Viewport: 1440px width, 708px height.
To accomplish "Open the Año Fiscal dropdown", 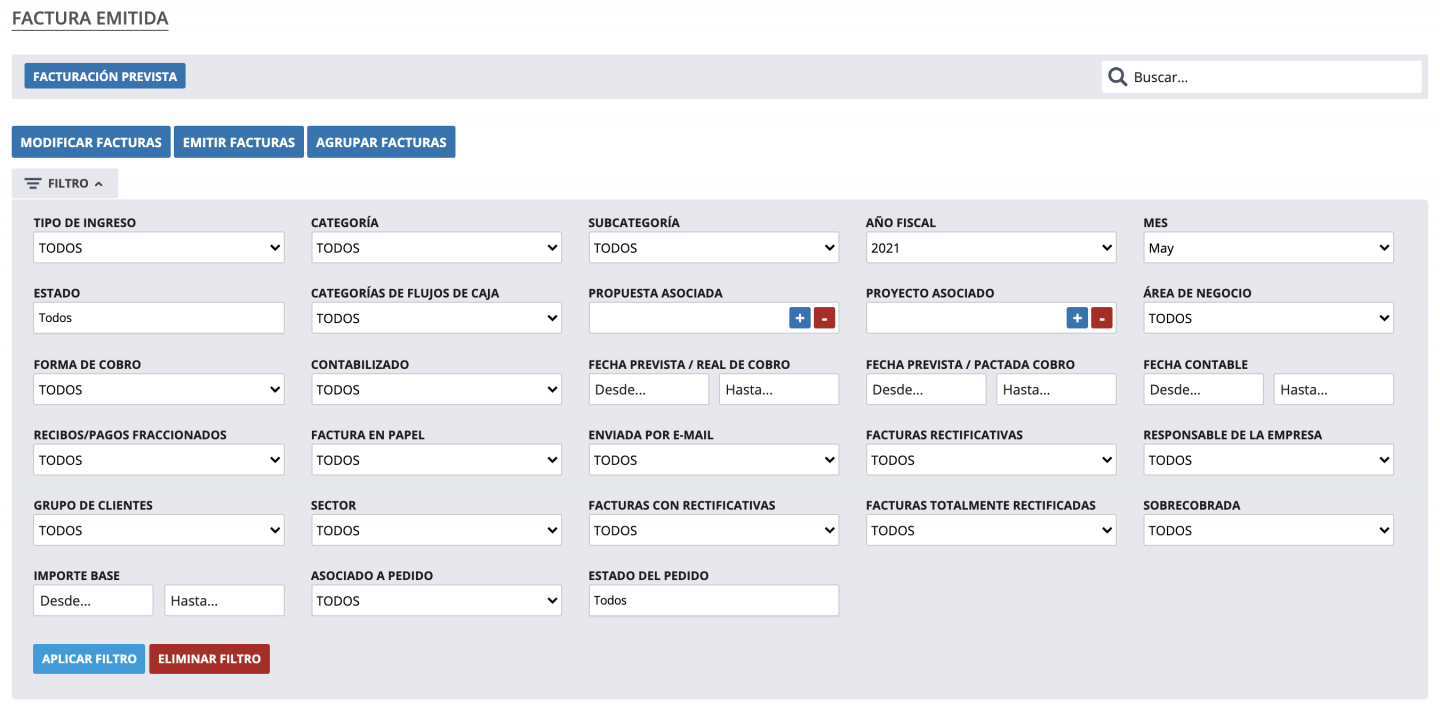I will click(x=990, y=248).
